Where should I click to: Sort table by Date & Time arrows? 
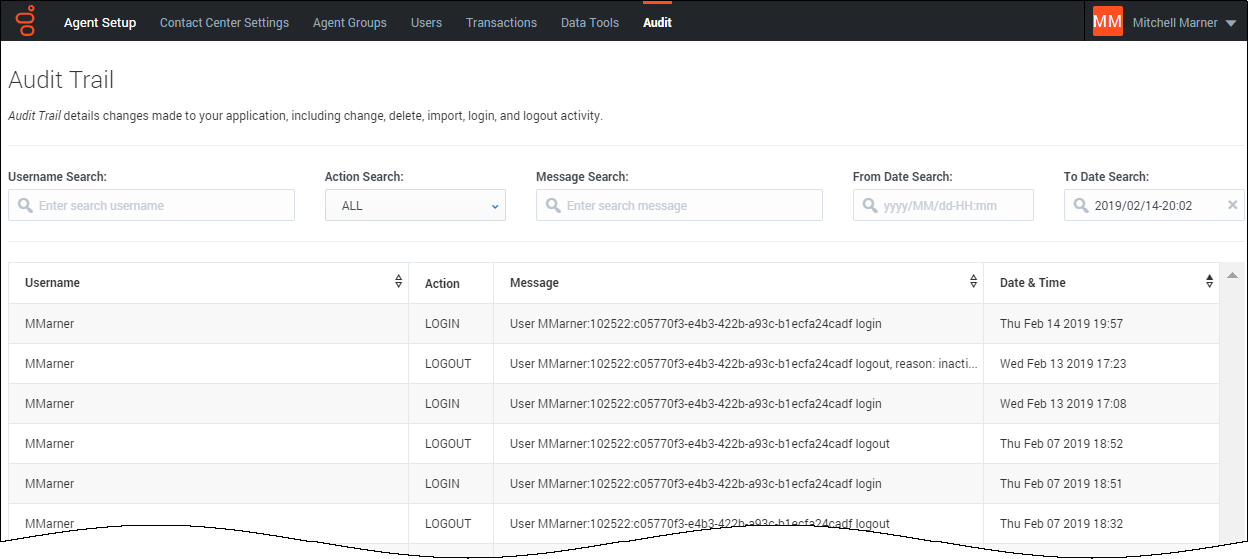tap(1209, 282)
